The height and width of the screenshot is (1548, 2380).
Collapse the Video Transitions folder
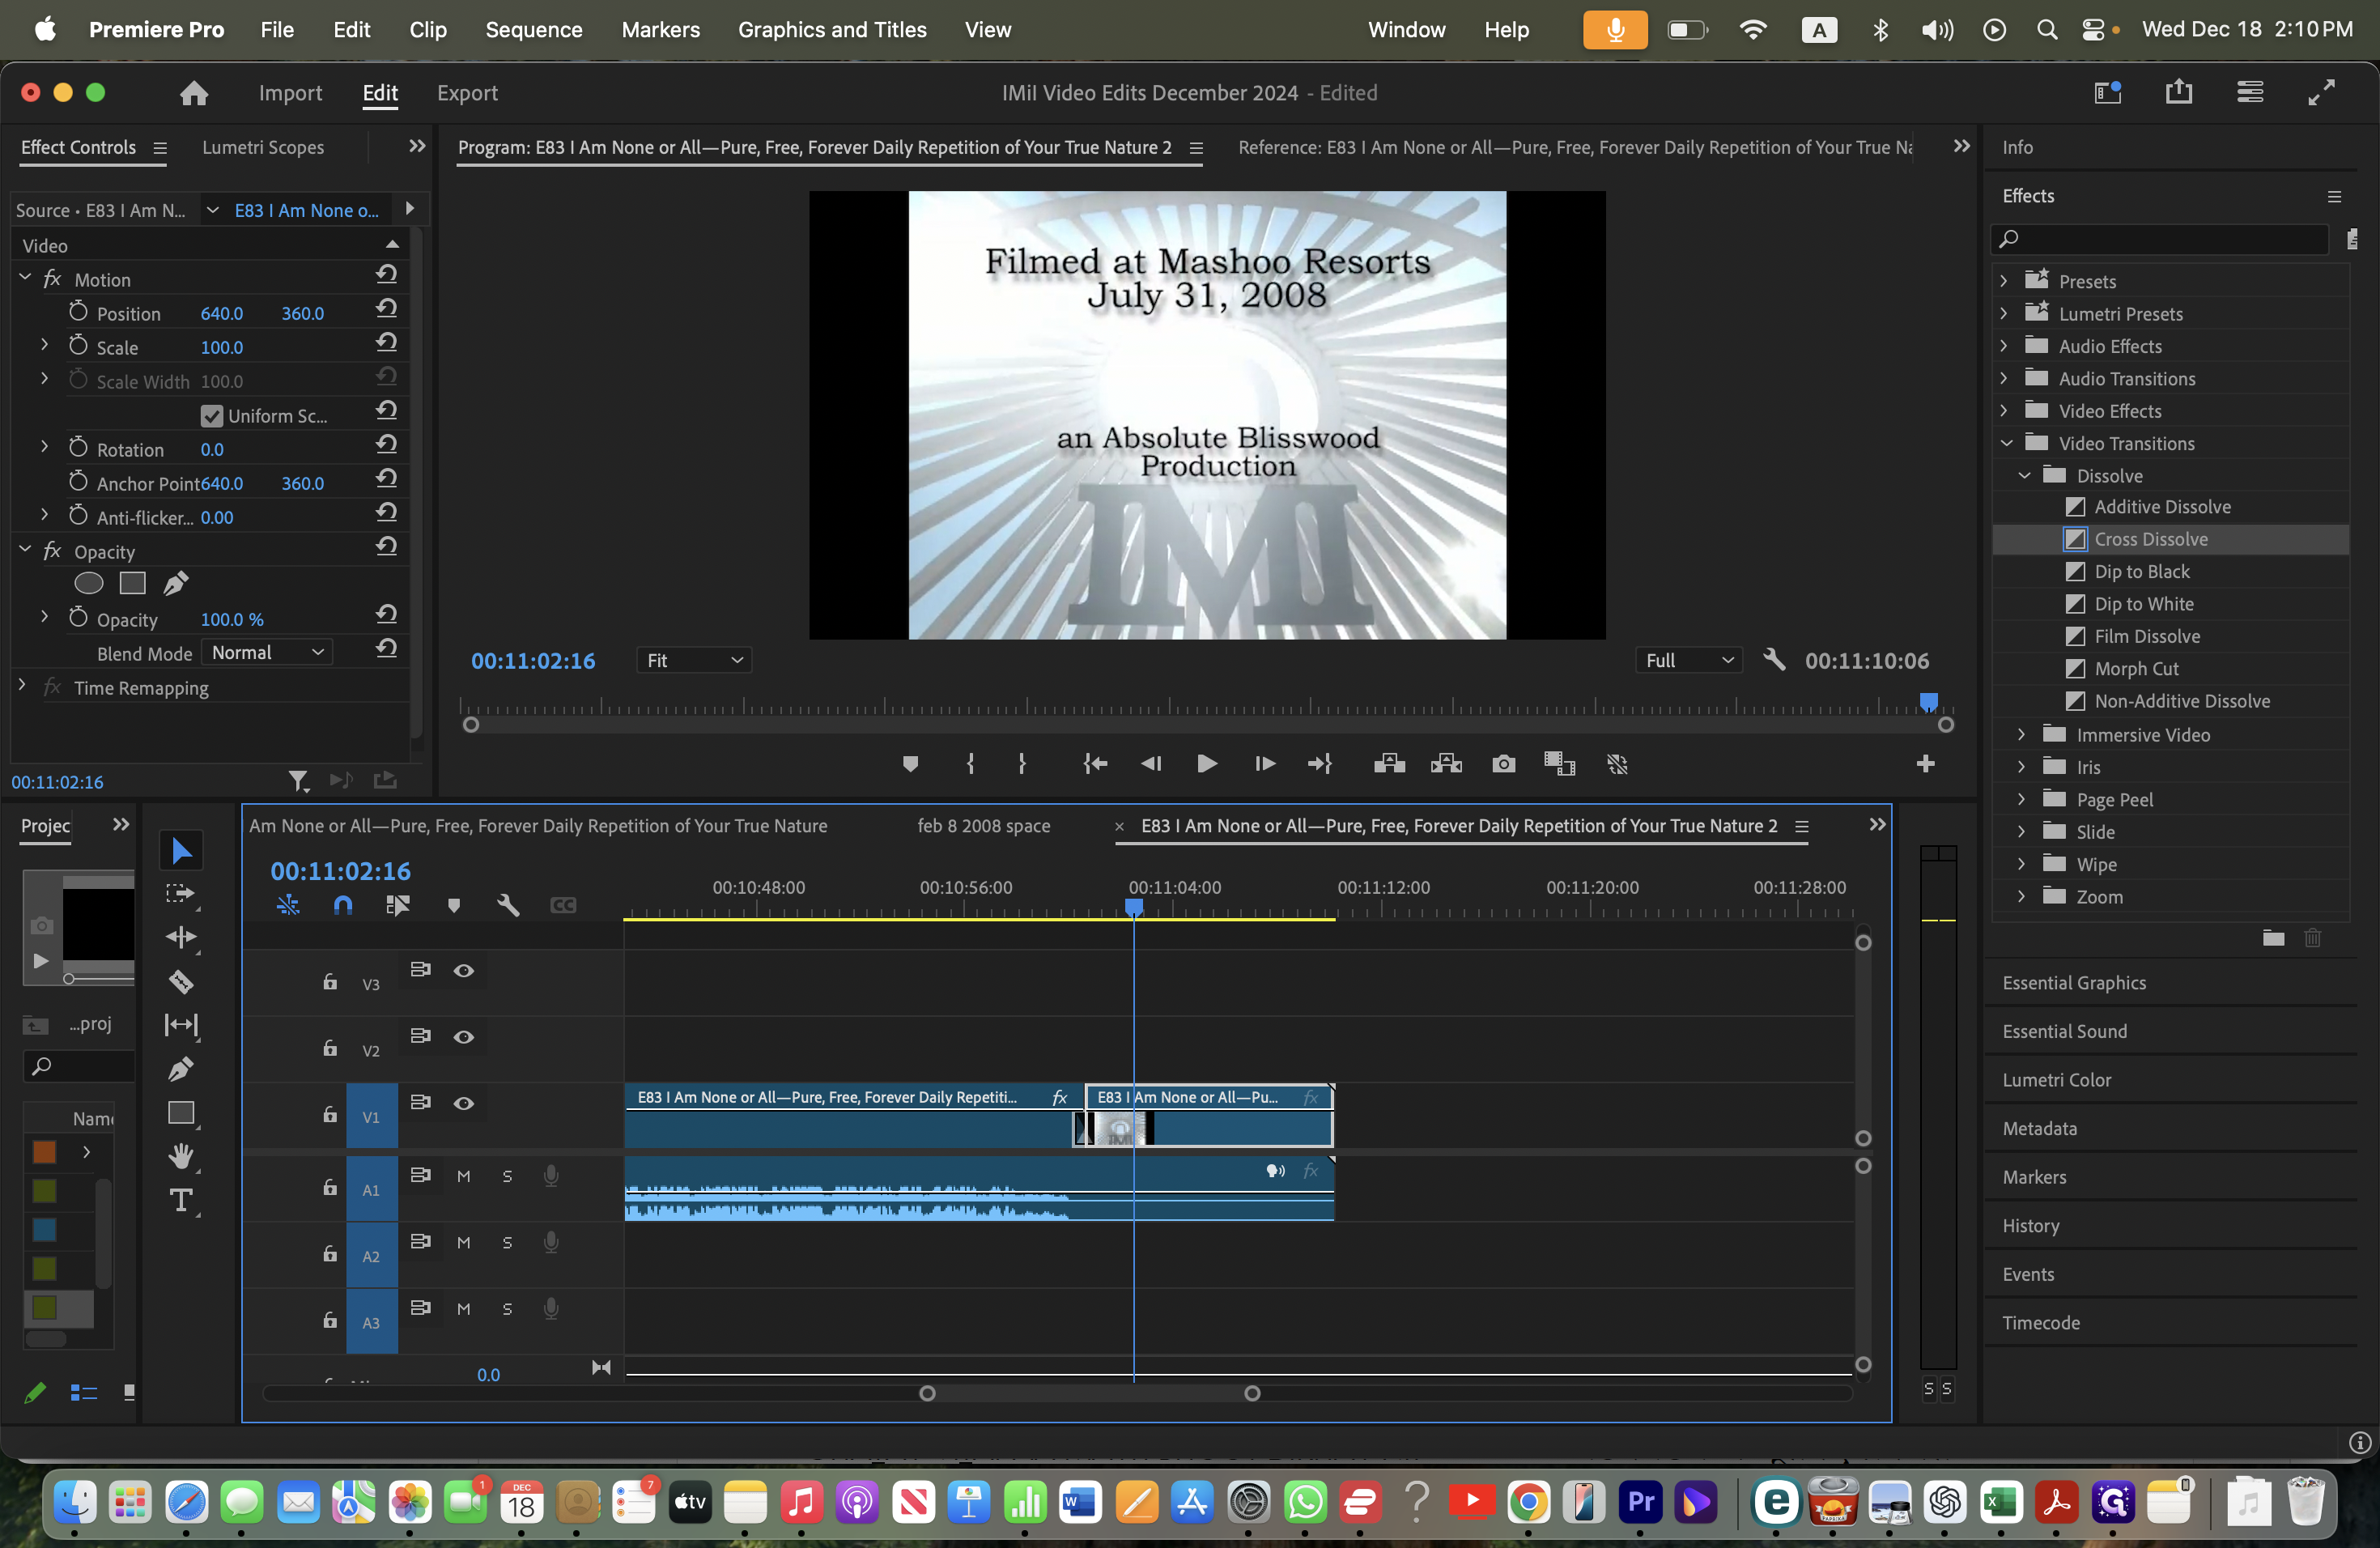coord(2005,443)
